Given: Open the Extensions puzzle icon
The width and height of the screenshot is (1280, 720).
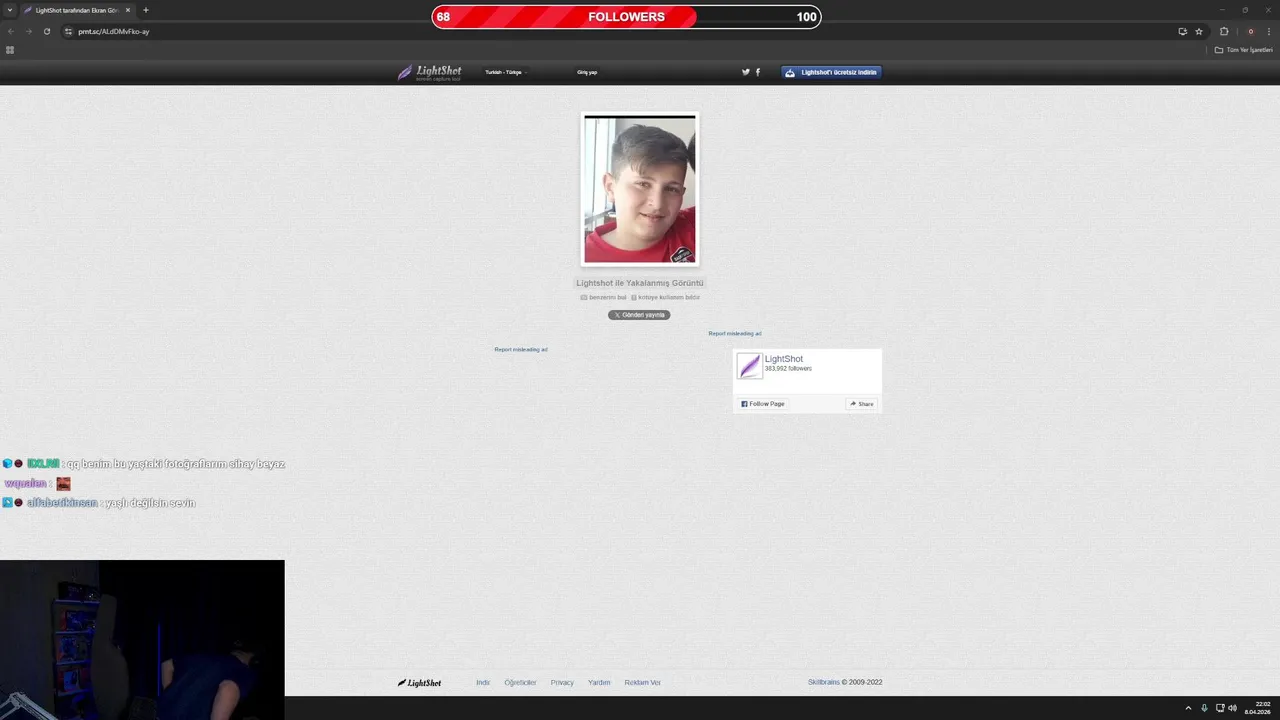Looking at the screenshot, I should coord(1224,31).
